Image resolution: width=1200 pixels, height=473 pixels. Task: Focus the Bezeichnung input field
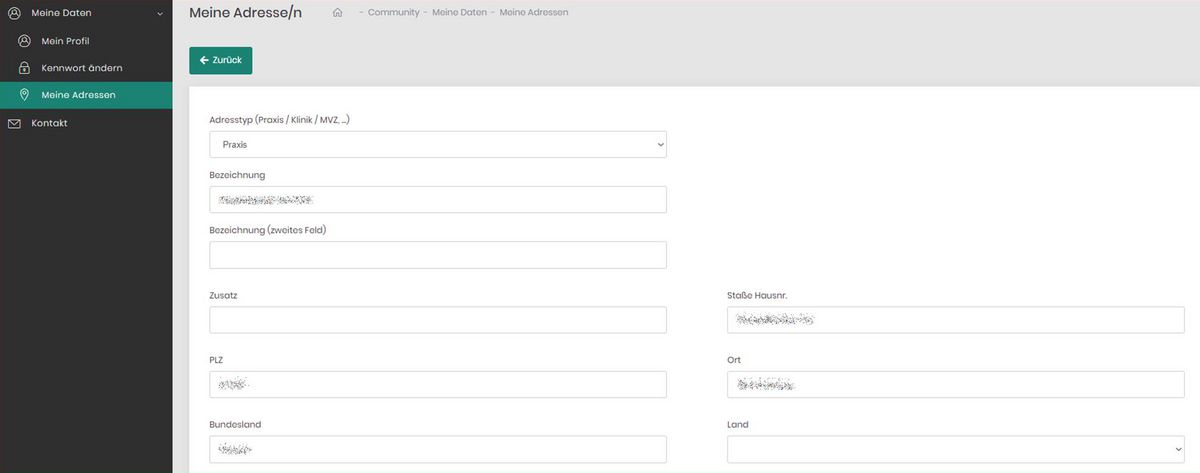point(438,200)
